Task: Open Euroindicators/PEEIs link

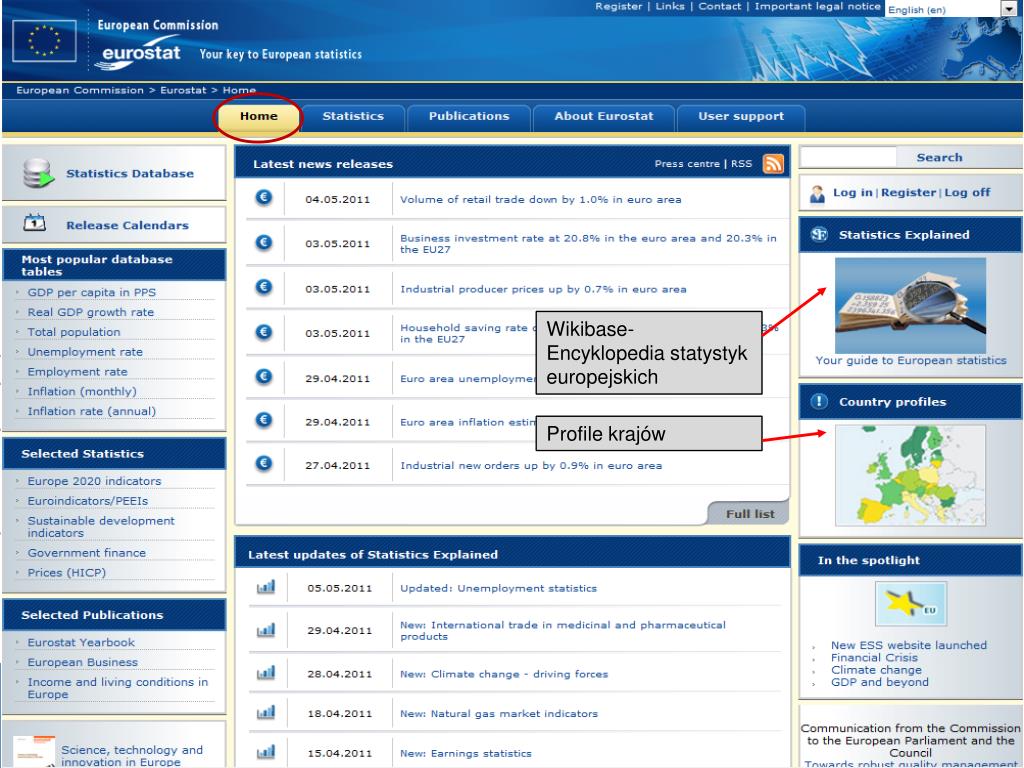Action: [x=88, y=501]
